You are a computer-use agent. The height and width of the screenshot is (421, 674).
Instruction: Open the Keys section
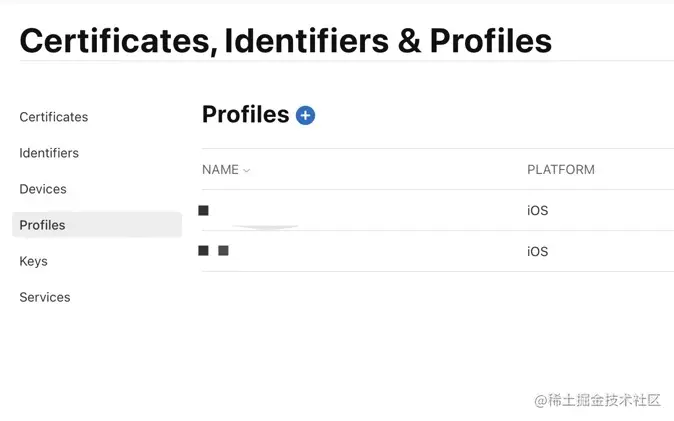(34, 261)
